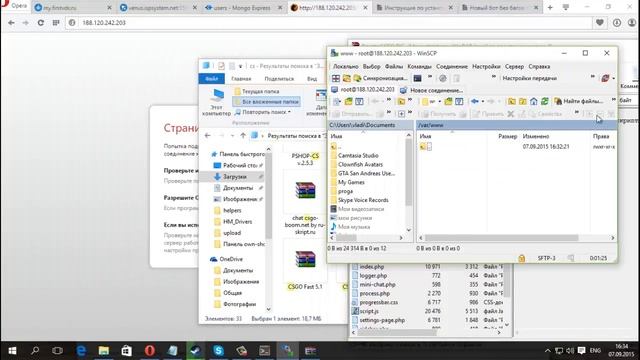Click the Opera address bar
Viewport: 640px width, 360px height.
329,23
